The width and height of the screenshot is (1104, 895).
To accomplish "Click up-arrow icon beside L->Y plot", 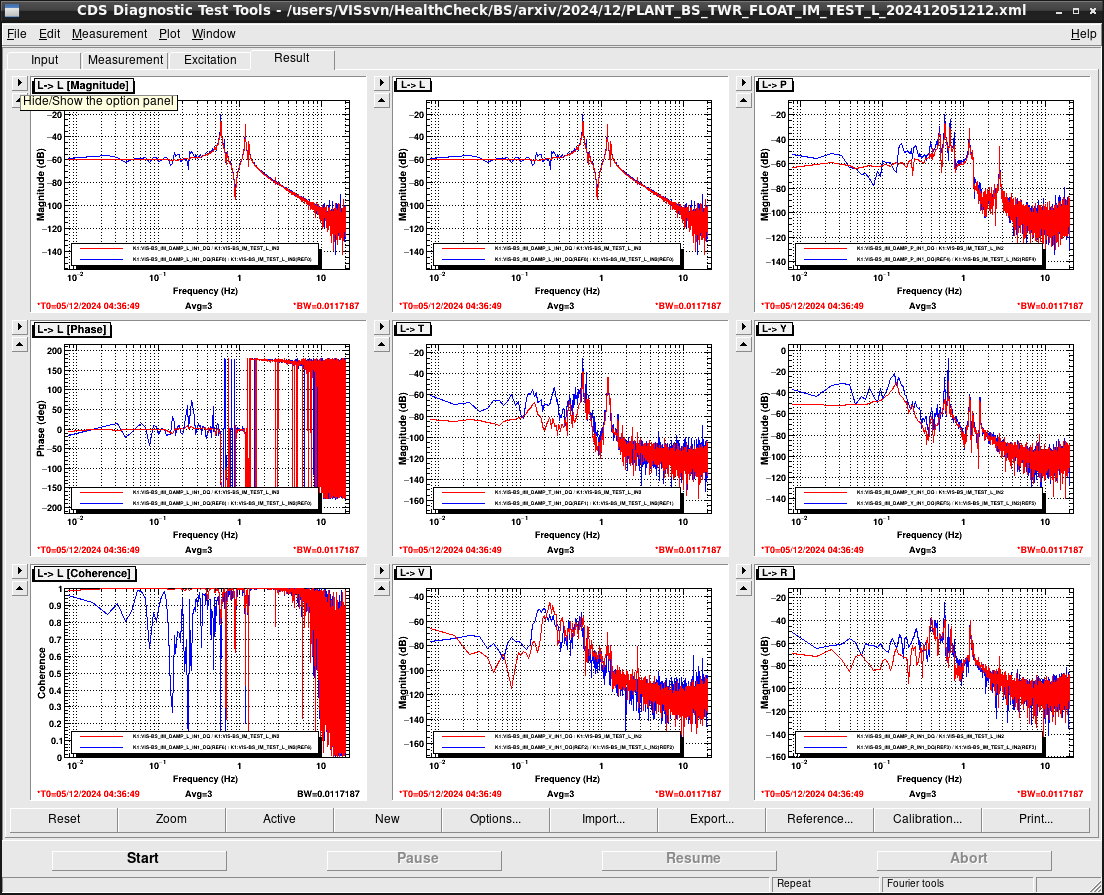I will 744,344.
